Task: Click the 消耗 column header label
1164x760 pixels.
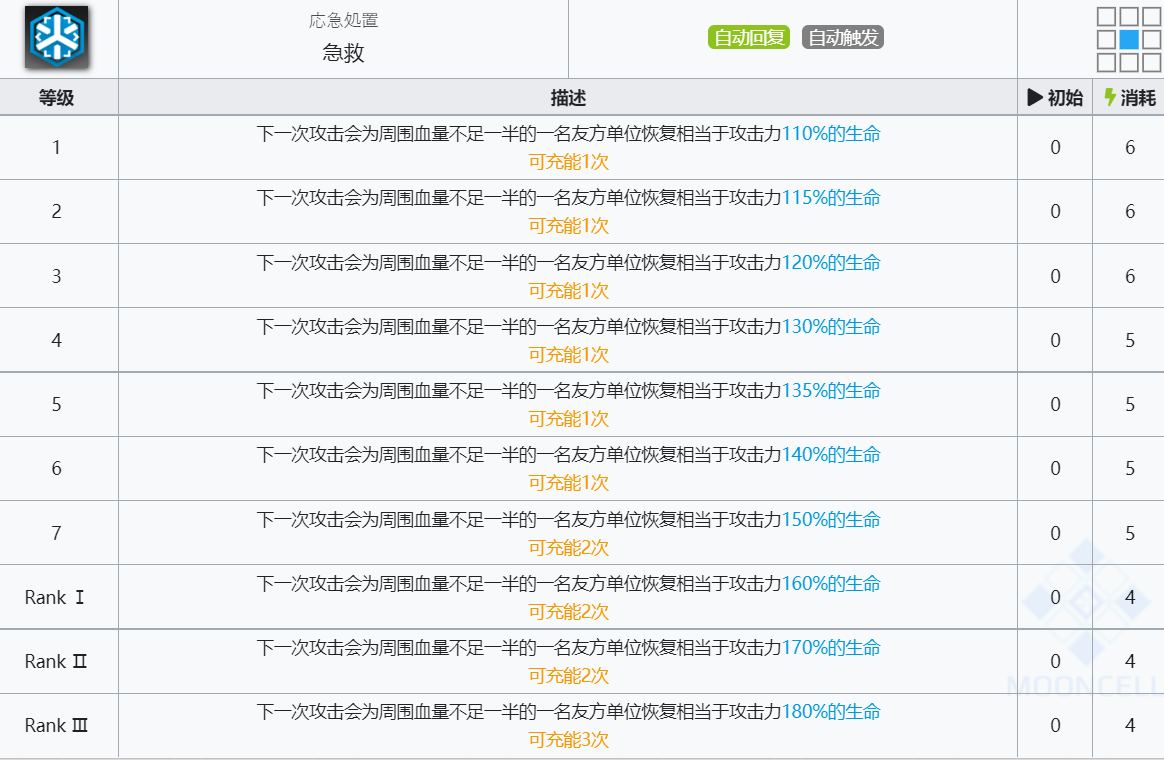Action: (1138, 97)
